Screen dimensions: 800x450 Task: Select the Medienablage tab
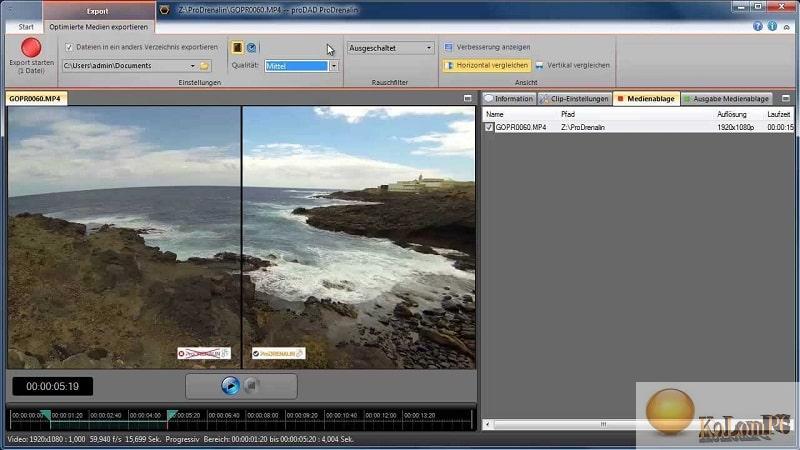646,98
